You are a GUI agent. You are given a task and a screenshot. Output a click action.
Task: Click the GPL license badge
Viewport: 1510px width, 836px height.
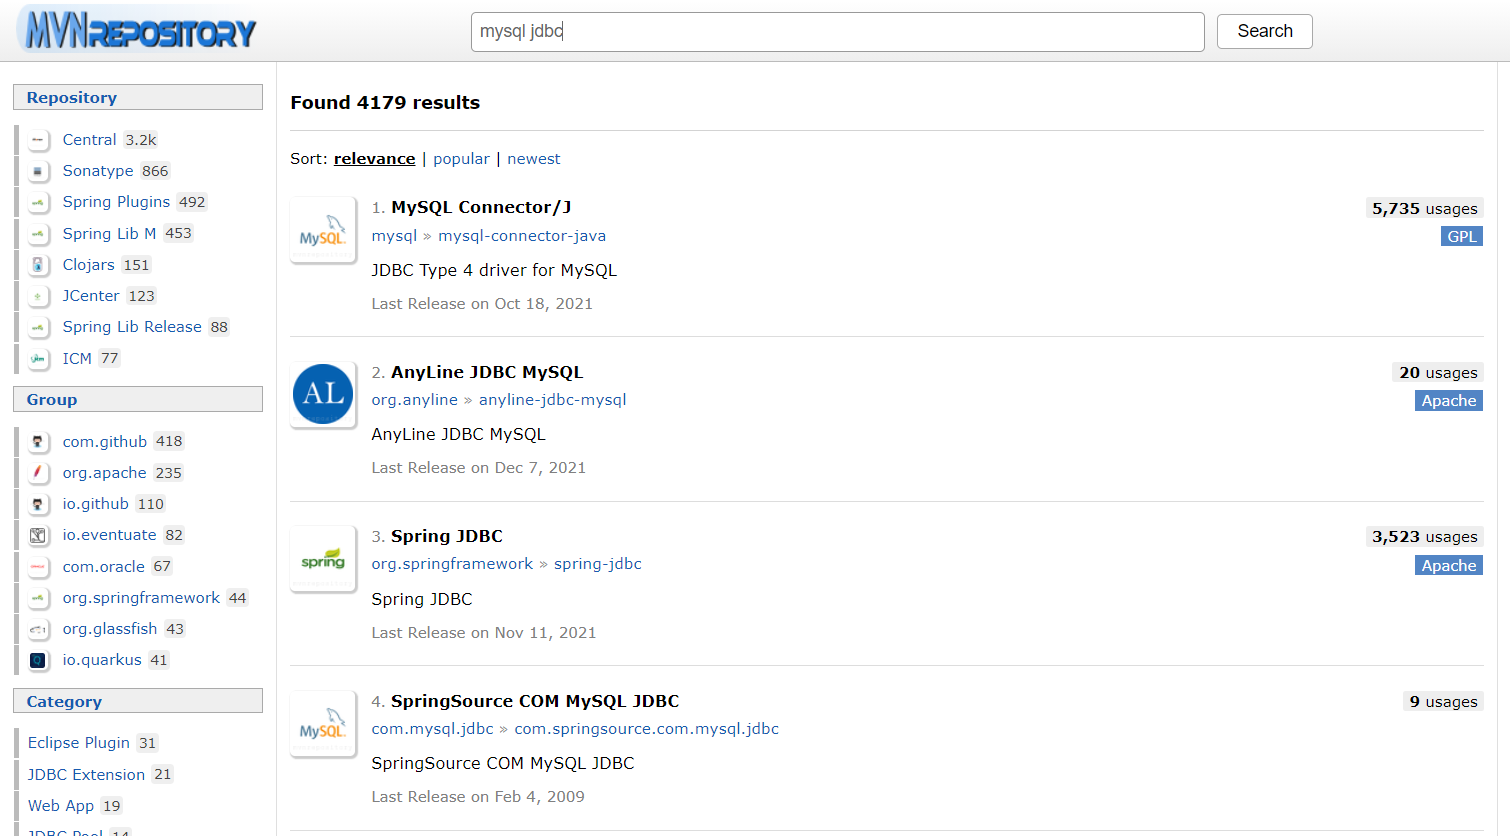1461,237
